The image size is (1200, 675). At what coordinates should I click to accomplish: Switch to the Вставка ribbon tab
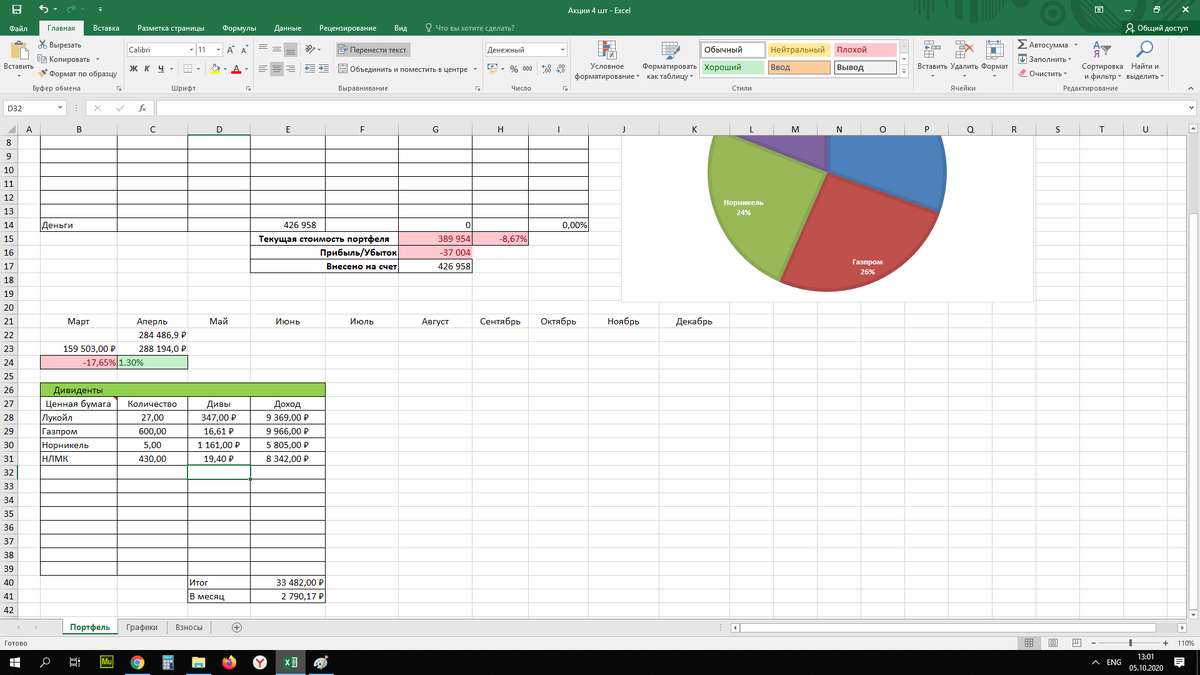106,28
